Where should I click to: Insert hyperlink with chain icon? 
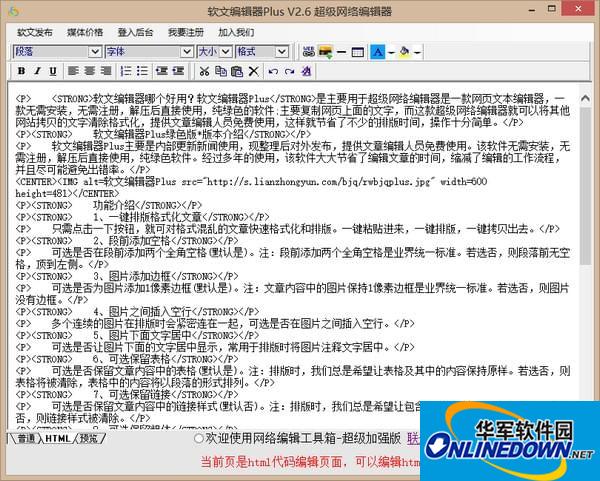(308, 52)
